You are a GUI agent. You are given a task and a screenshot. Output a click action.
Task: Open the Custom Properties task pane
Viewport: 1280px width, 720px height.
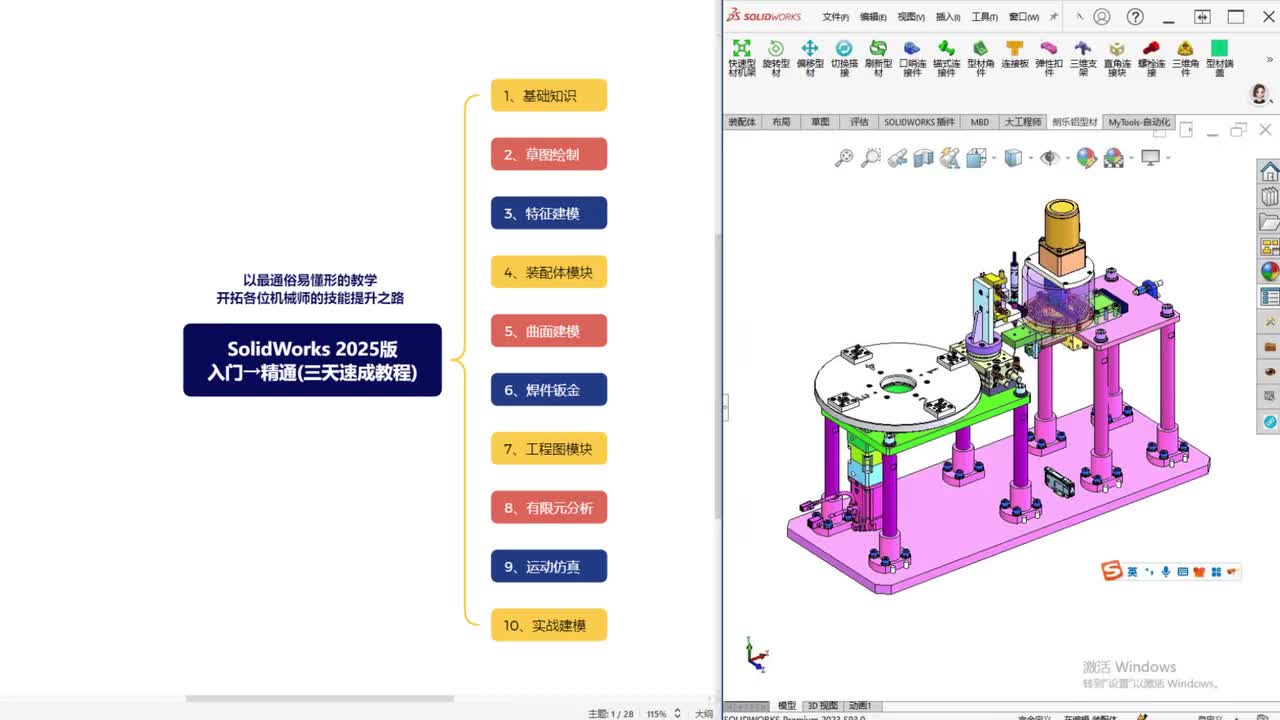pyautogui.click(x=1270, y=297)
